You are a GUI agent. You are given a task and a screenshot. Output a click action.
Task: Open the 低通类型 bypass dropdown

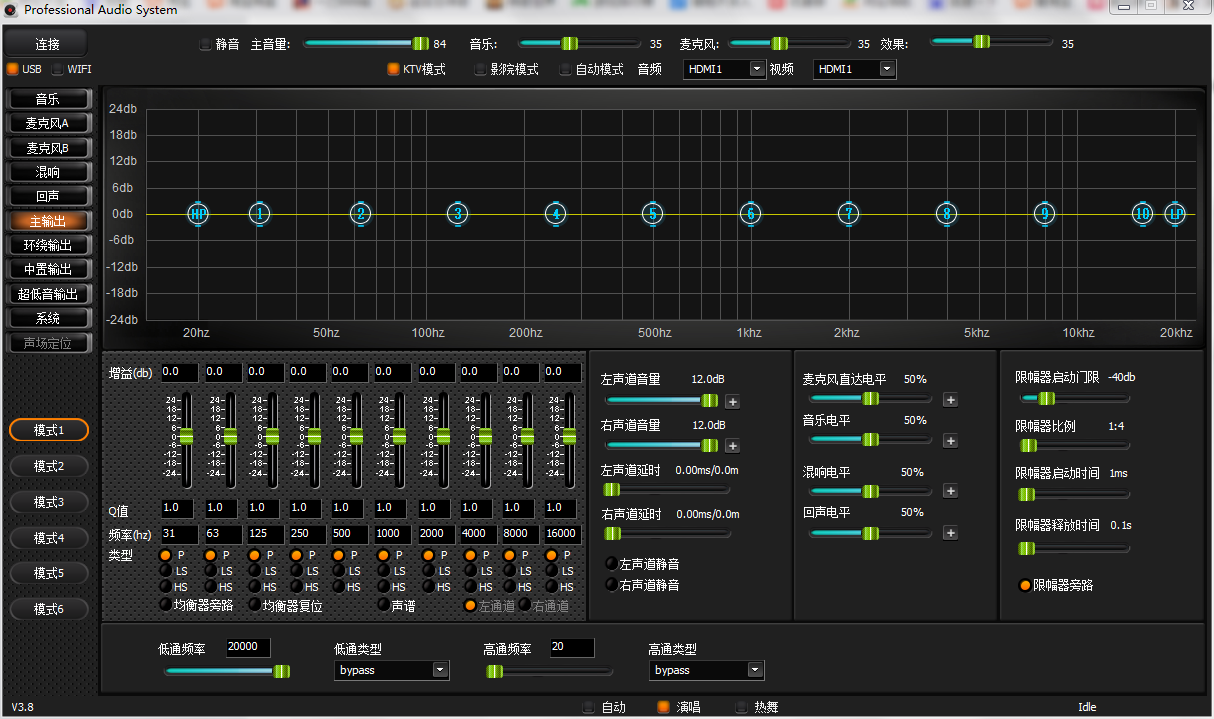392,670
